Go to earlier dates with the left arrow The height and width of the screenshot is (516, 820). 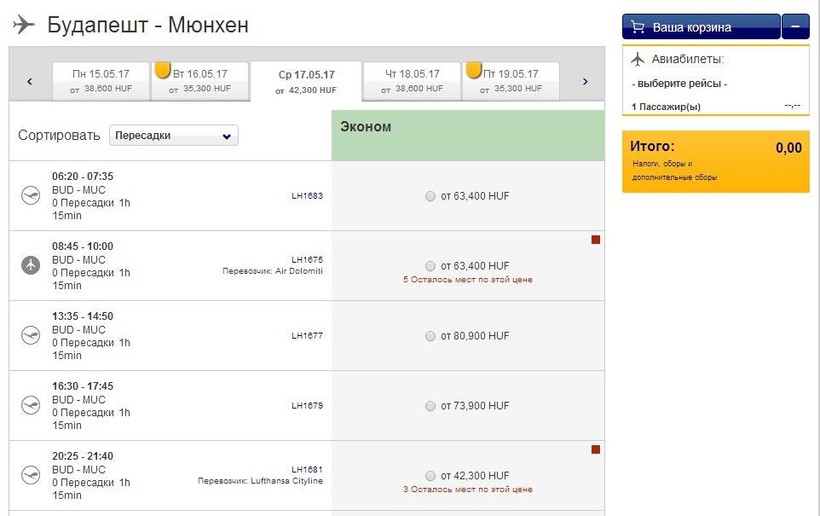pyautogui.click(x=29, y=82)
